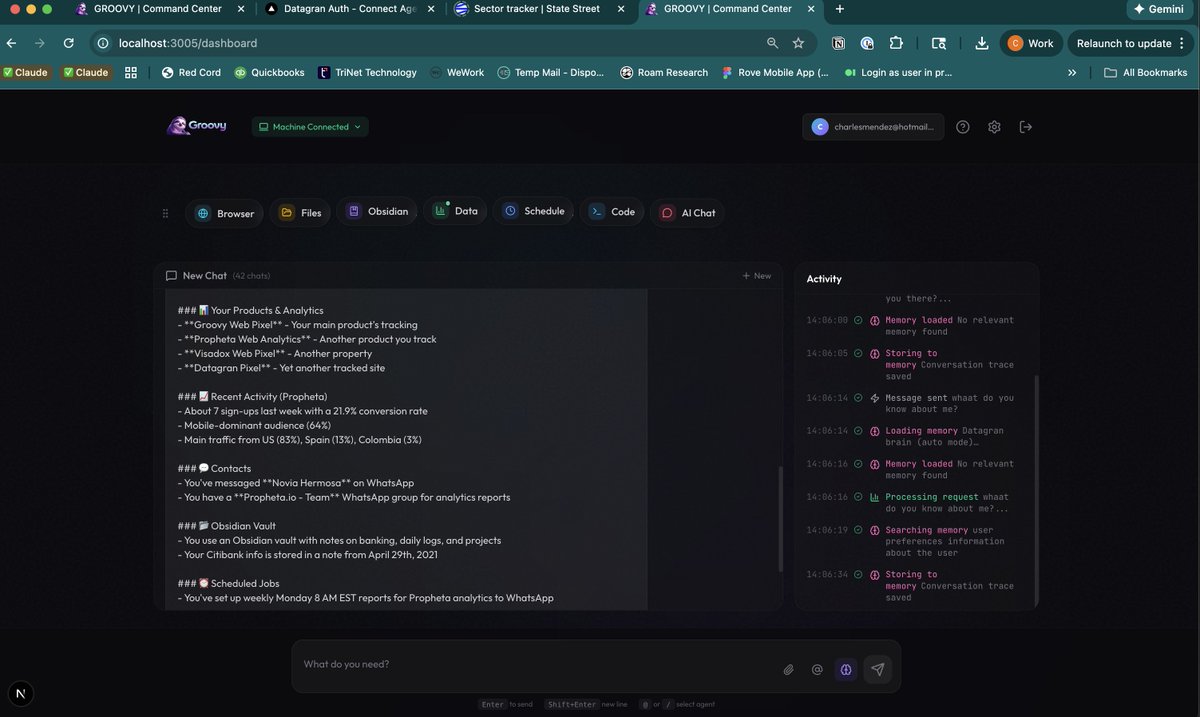Click the drag handle dots beside Browser
The height and width of the screenshot is (717, 1200).
tap(166, 213)
